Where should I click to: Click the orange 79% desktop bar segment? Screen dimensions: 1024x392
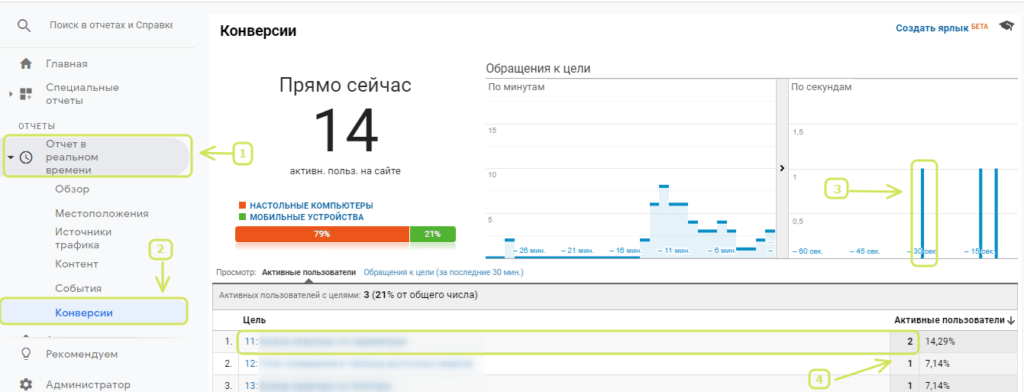click(x=322, y=235)
